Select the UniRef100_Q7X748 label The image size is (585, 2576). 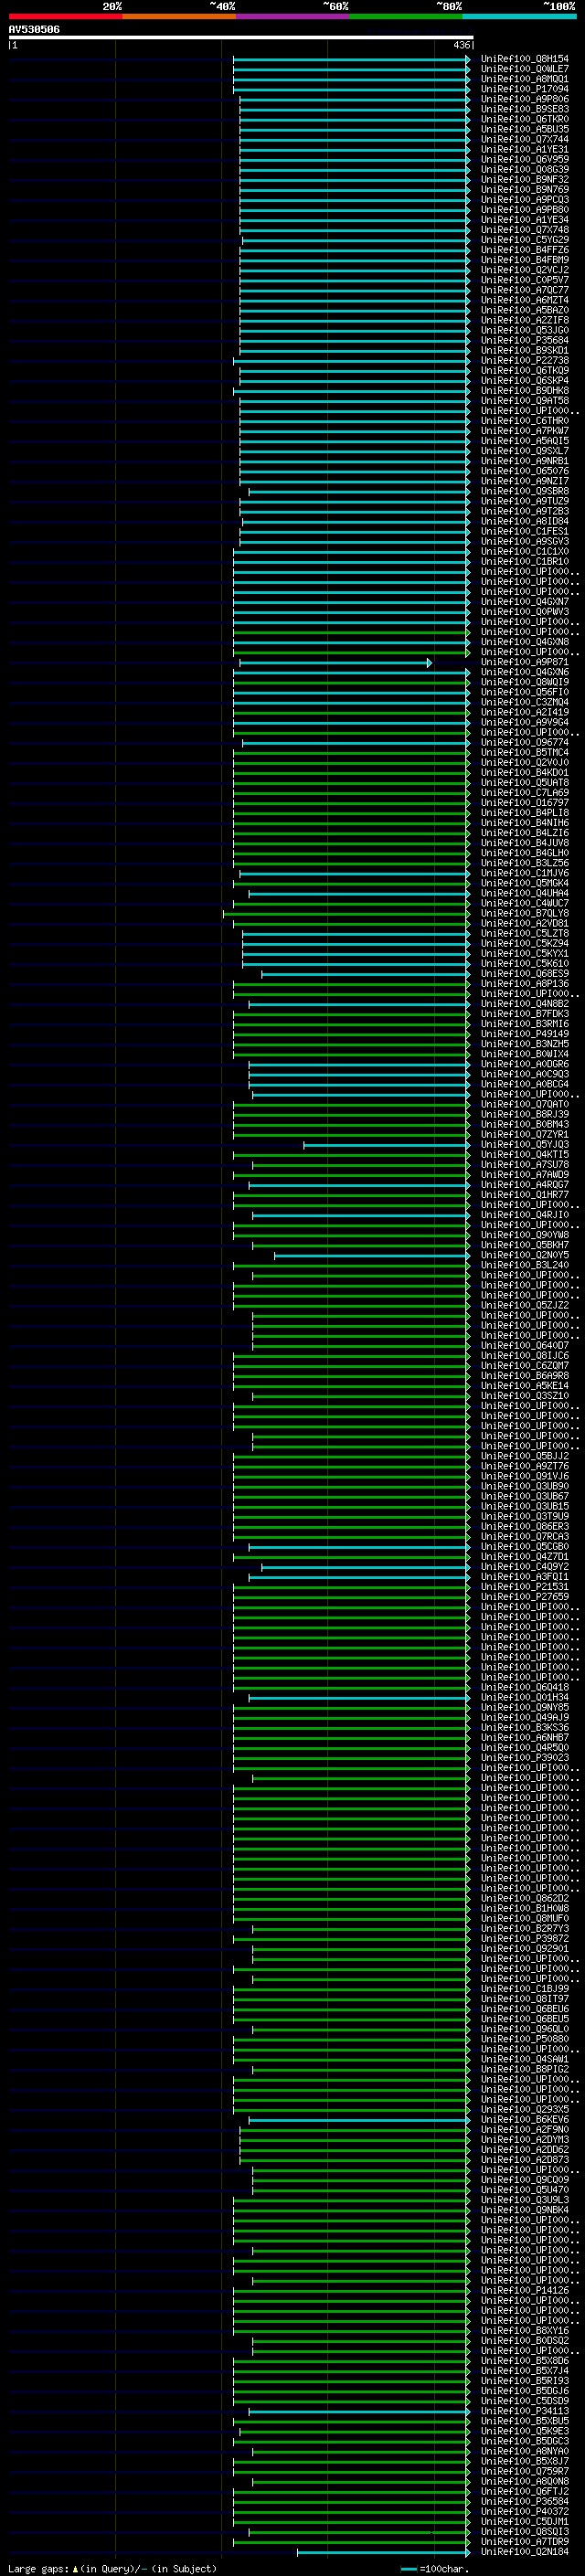coord(525,230)
